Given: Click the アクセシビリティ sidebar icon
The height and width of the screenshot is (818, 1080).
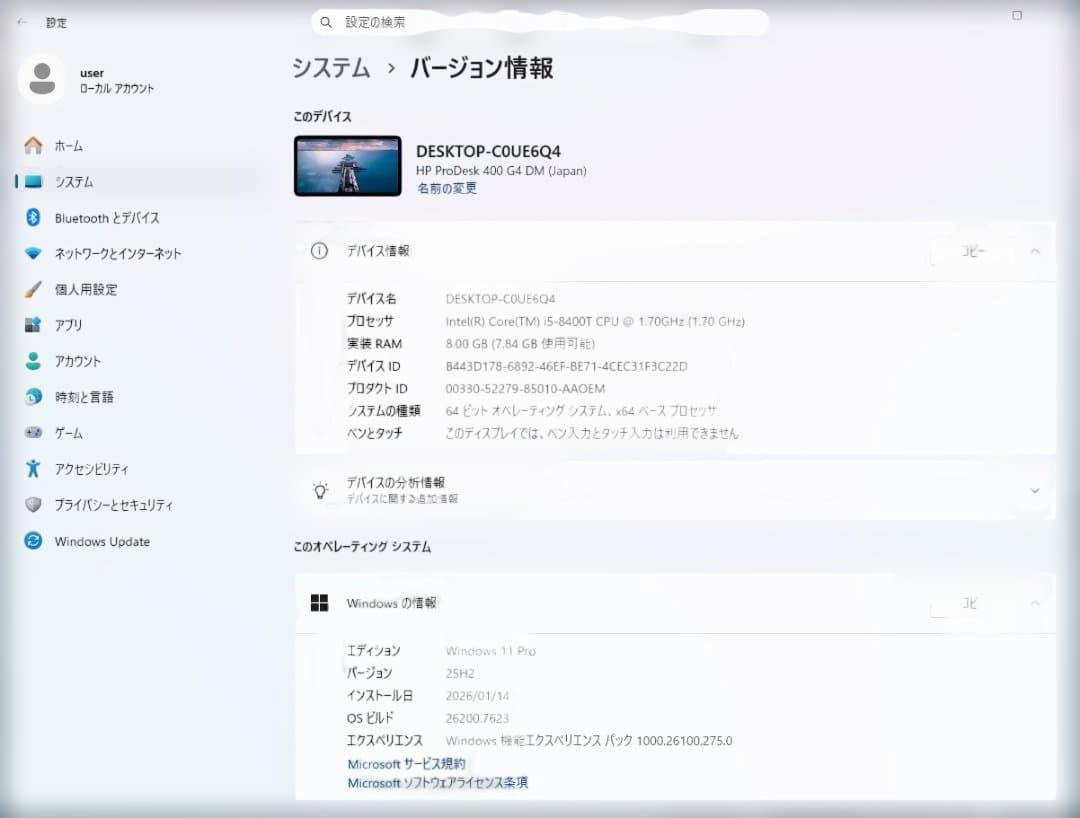Looking at the screenshot, I should (32, 468).
